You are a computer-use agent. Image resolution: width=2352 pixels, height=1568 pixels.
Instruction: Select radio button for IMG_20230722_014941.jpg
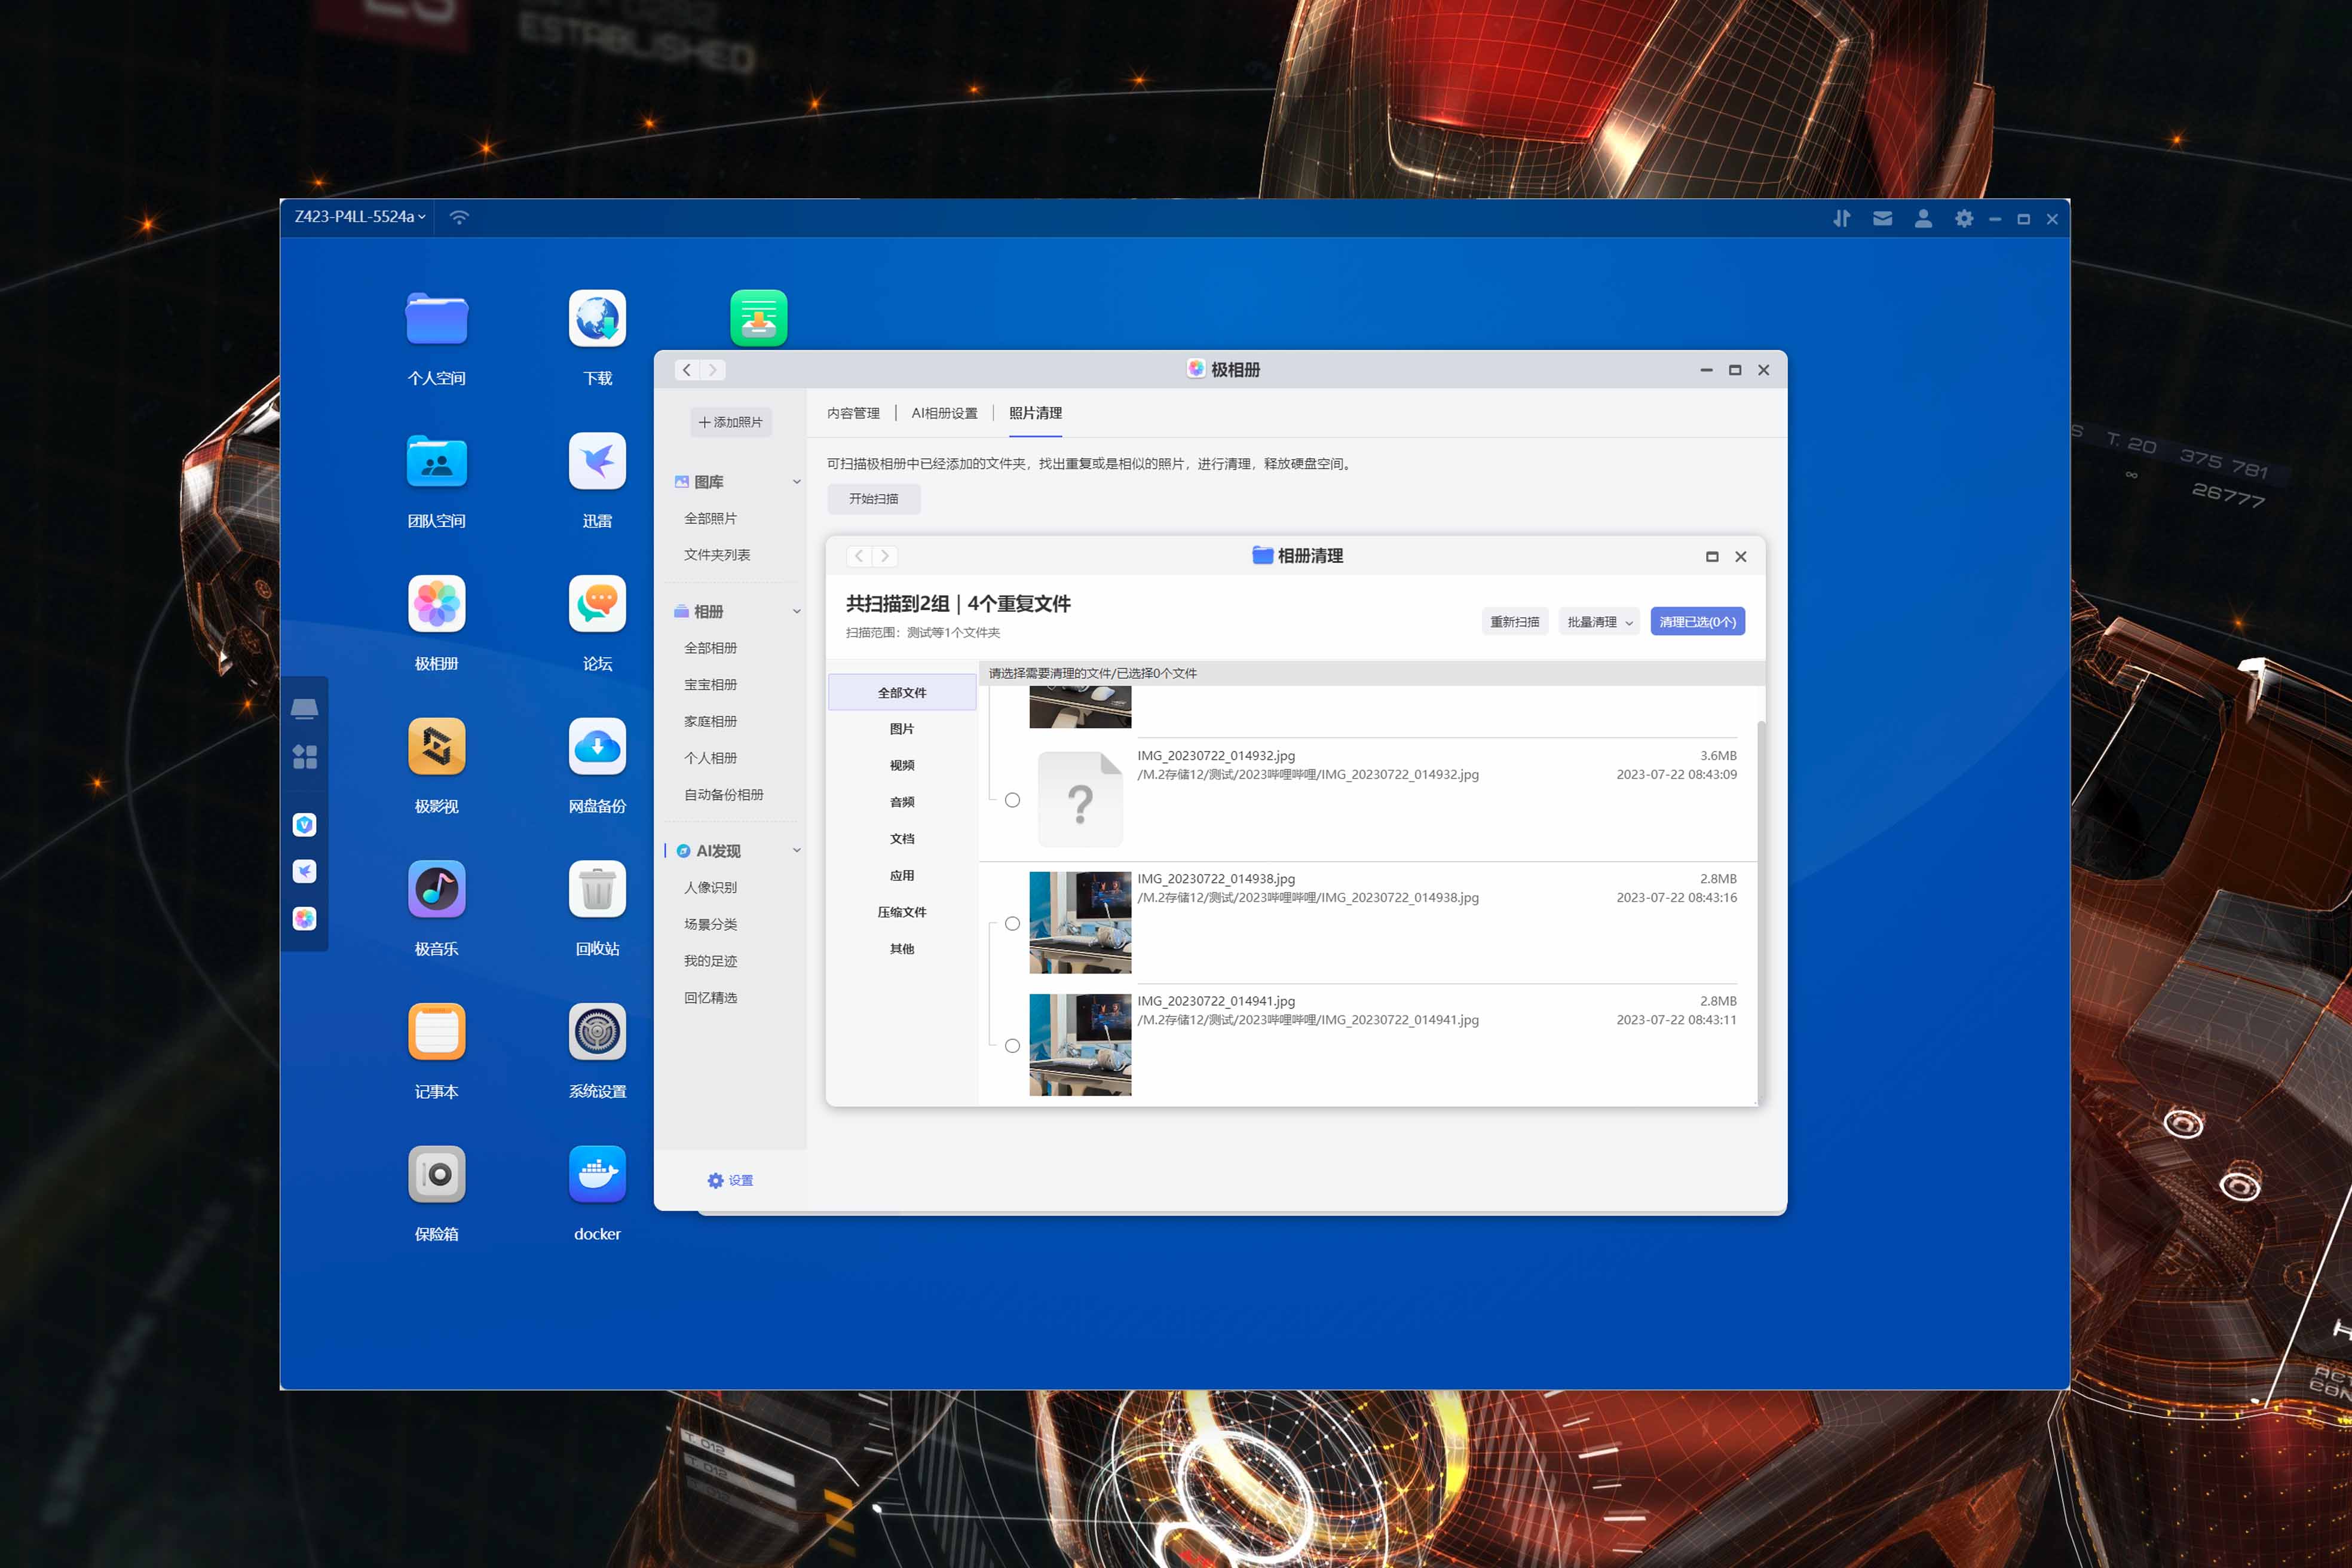click(1012, 1046)
